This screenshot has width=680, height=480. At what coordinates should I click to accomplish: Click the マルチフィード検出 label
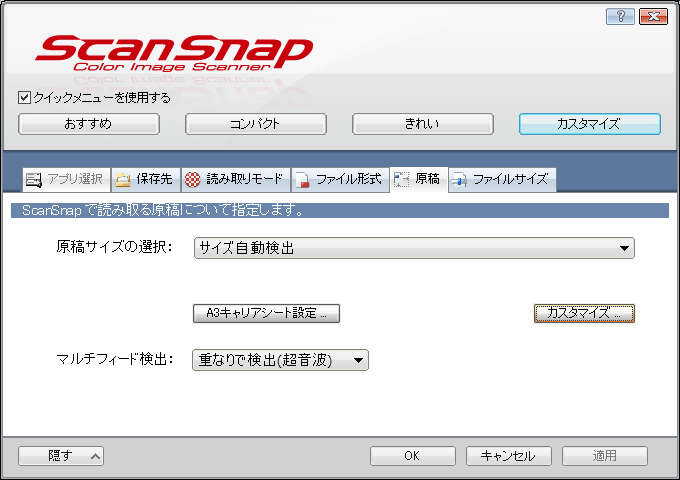(x=114, y=359)
